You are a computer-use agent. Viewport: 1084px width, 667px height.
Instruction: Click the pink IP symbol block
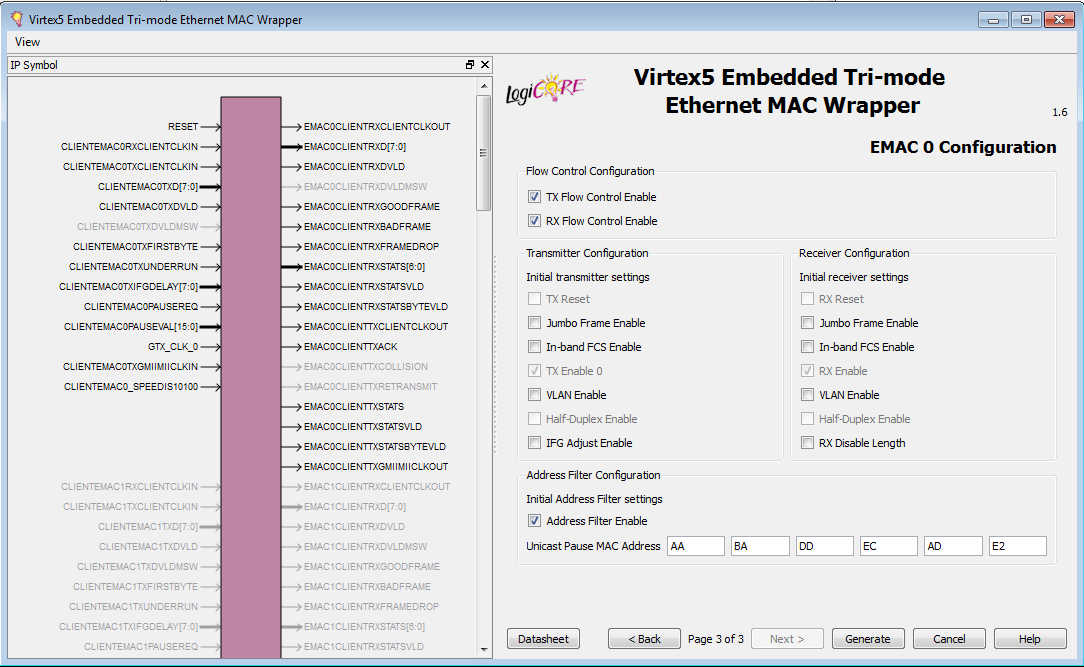point(251,377)
